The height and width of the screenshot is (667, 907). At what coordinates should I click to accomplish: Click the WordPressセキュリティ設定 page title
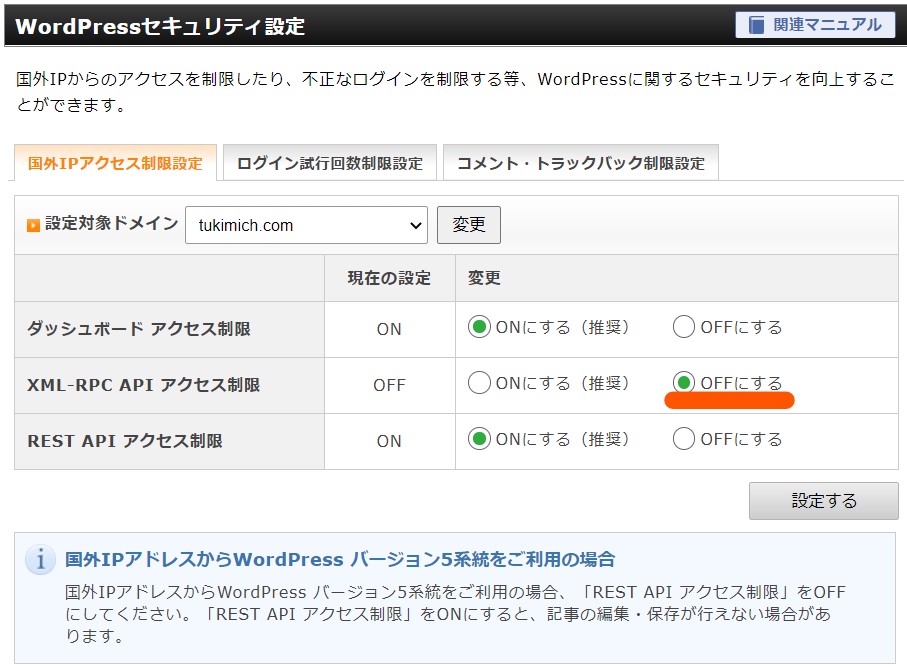[x=160, y=26]
